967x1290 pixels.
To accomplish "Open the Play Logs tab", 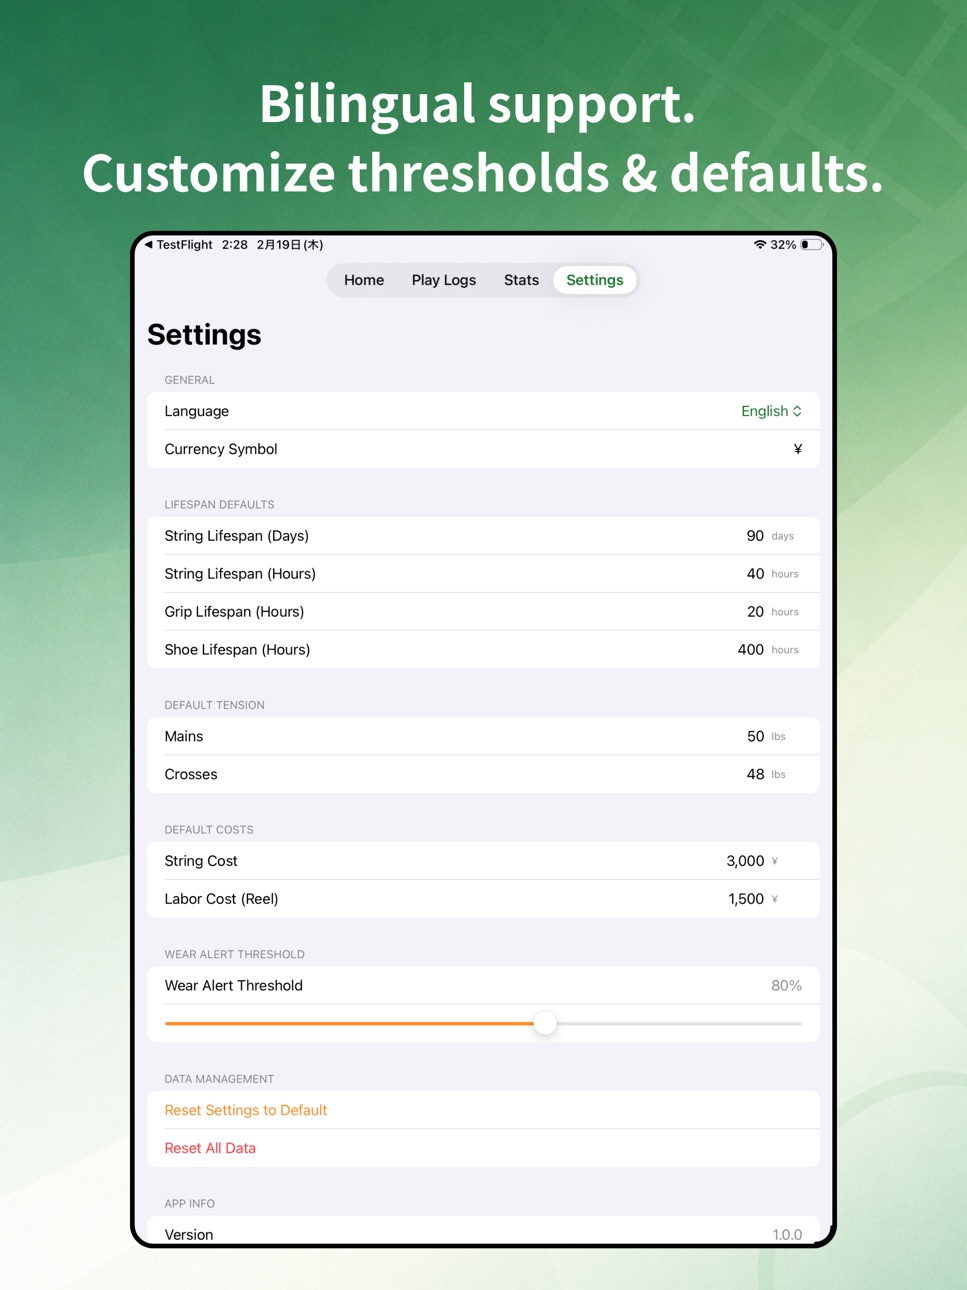I will pos(444,280).
